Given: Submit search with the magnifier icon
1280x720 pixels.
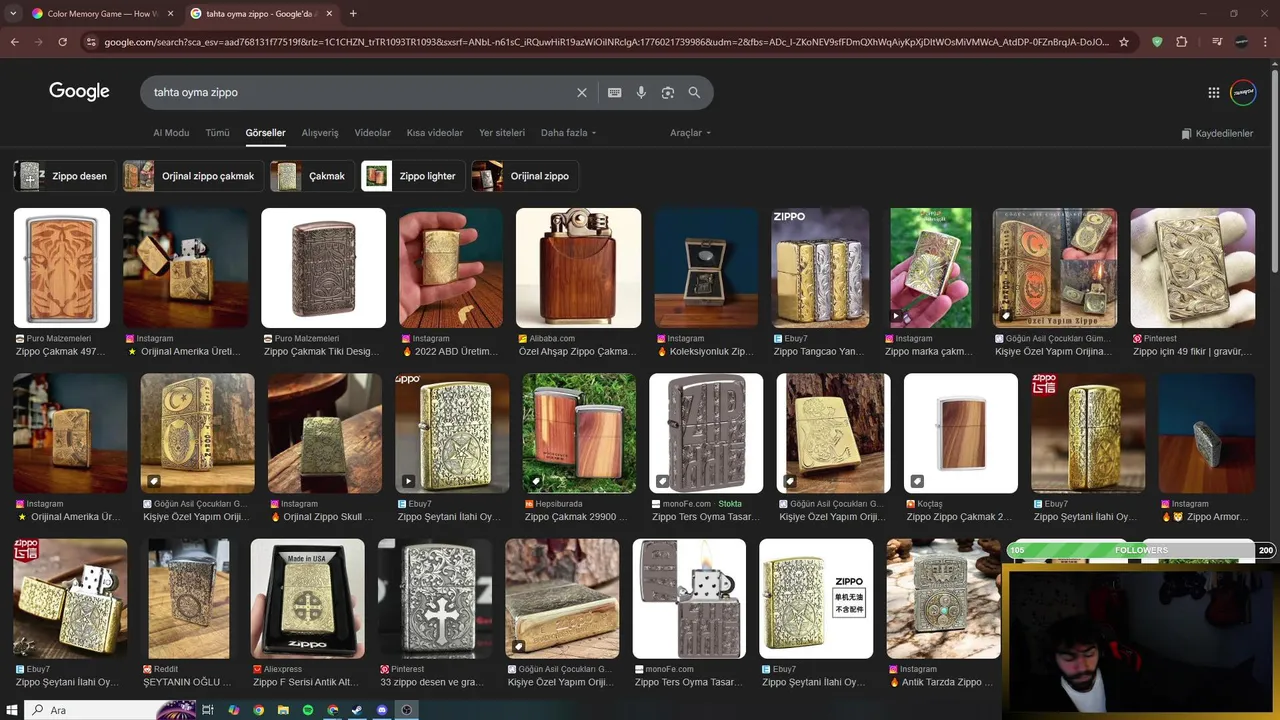Looking at the screenshot, I should [694, 92].
